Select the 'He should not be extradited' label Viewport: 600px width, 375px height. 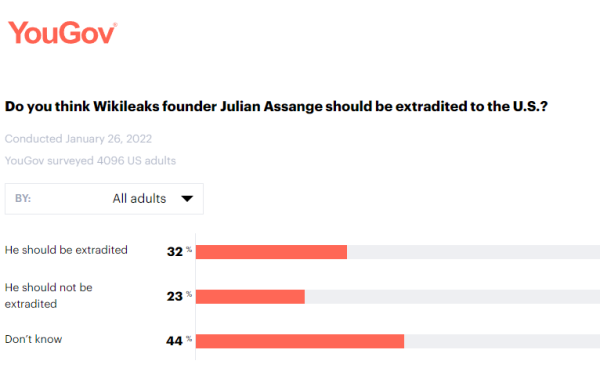pyautogui.click(x=49, y=295)
